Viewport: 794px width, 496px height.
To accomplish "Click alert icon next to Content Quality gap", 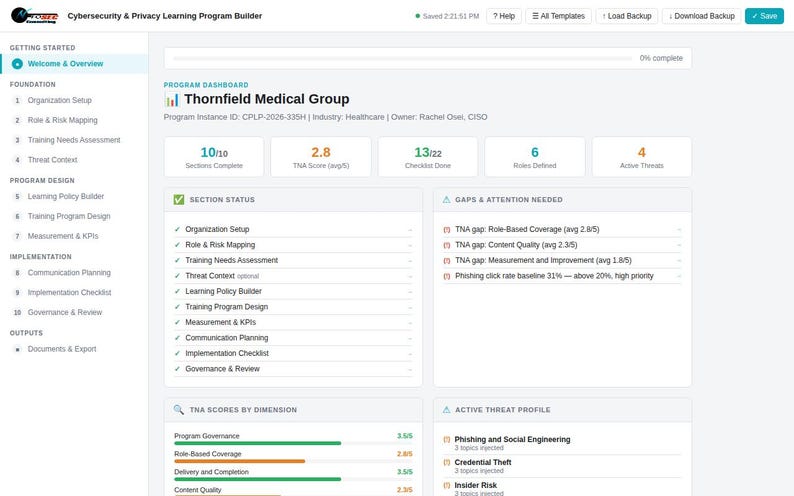I will coord(447,245).
